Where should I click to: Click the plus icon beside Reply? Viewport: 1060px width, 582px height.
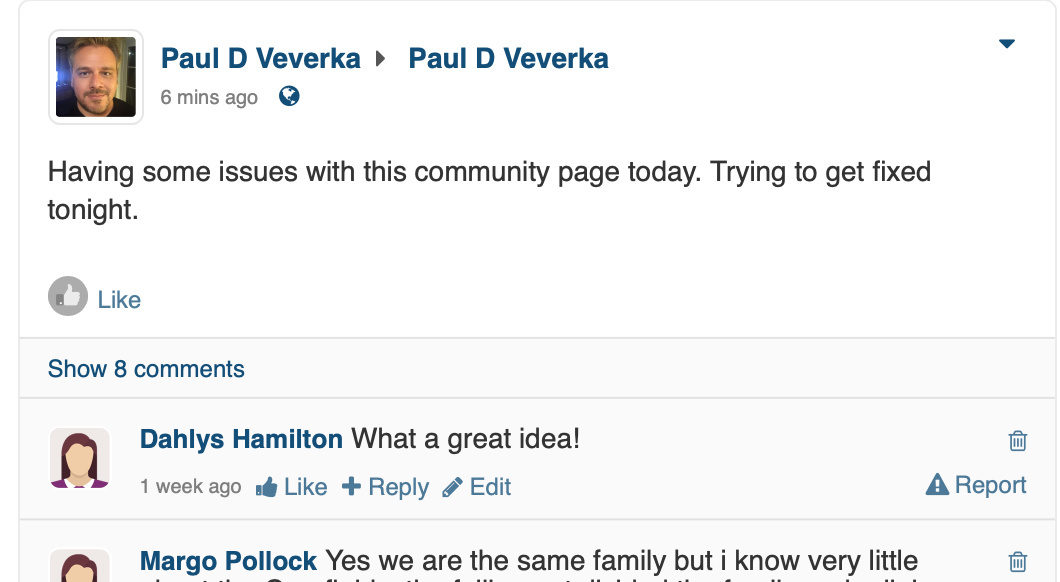pos(352,486)
